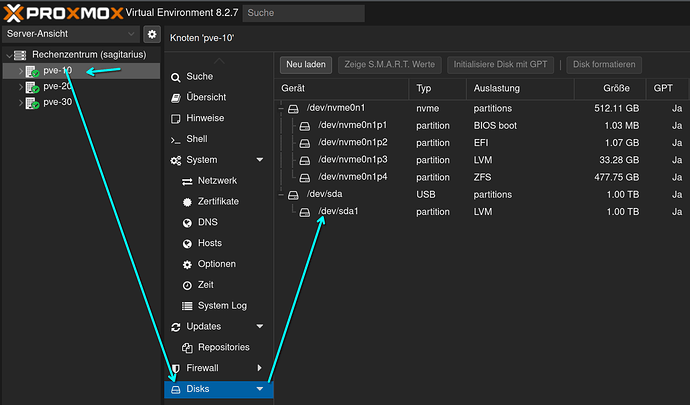This screenshot has width=690, height=405.
Task: Click the pve-20 node icon
Action: point(32,87)
